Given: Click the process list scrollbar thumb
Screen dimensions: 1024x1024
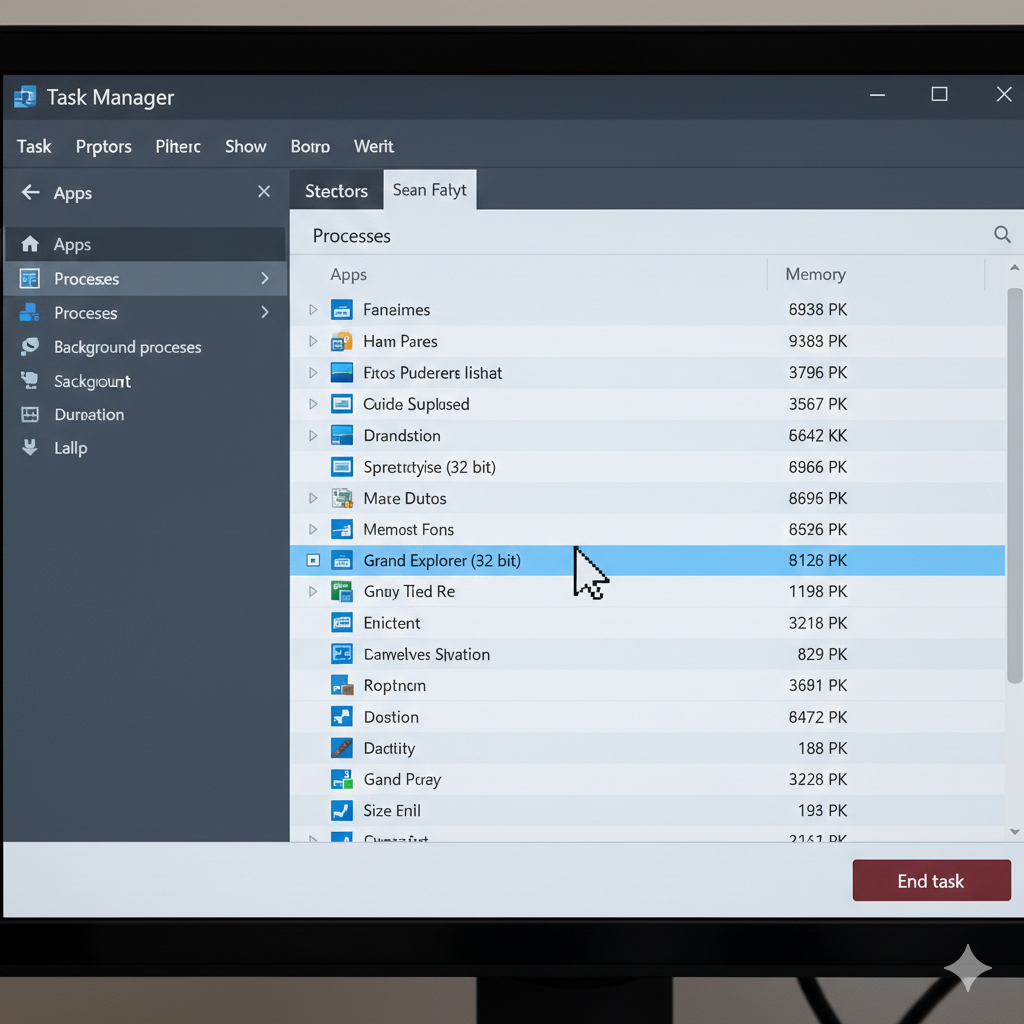Looking at the screenshot, I should 1014,486.
